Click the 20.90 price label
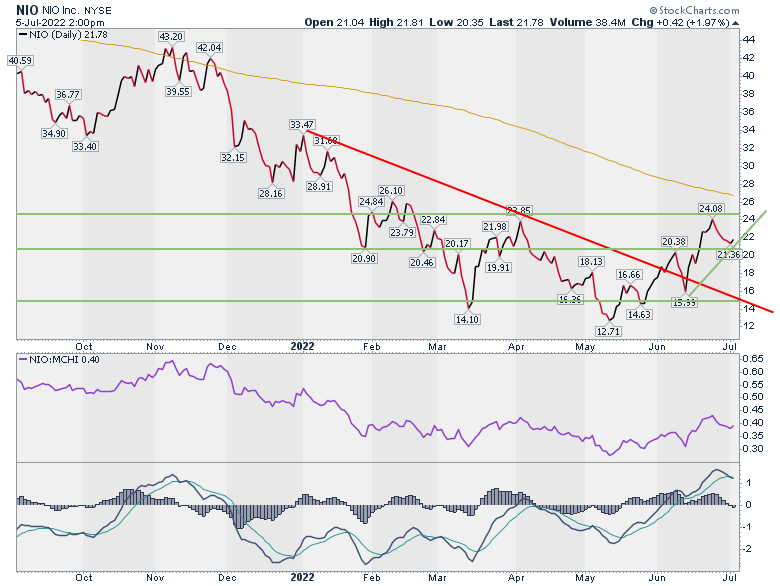Screen dimensions: 780x586 364,259
